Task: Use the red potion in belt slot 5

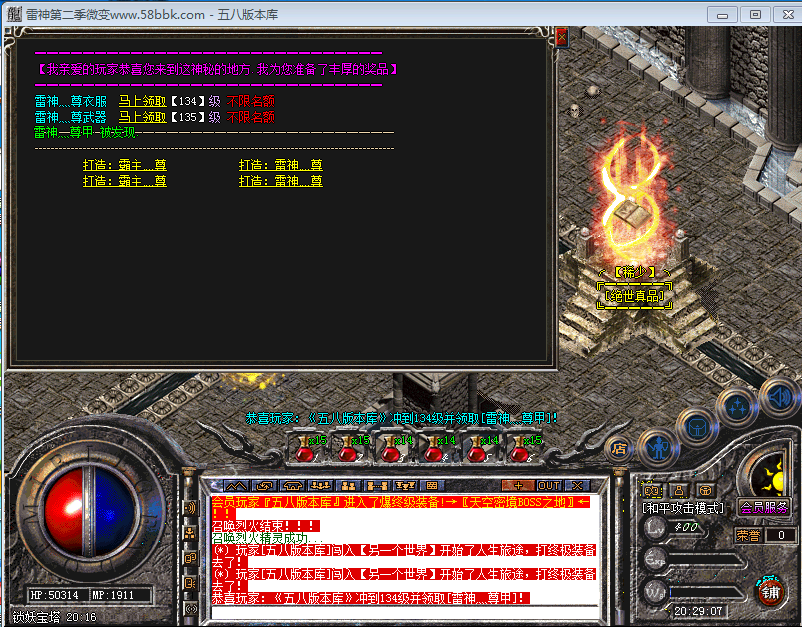Action: pyautogui.click(x=478, y=449)
